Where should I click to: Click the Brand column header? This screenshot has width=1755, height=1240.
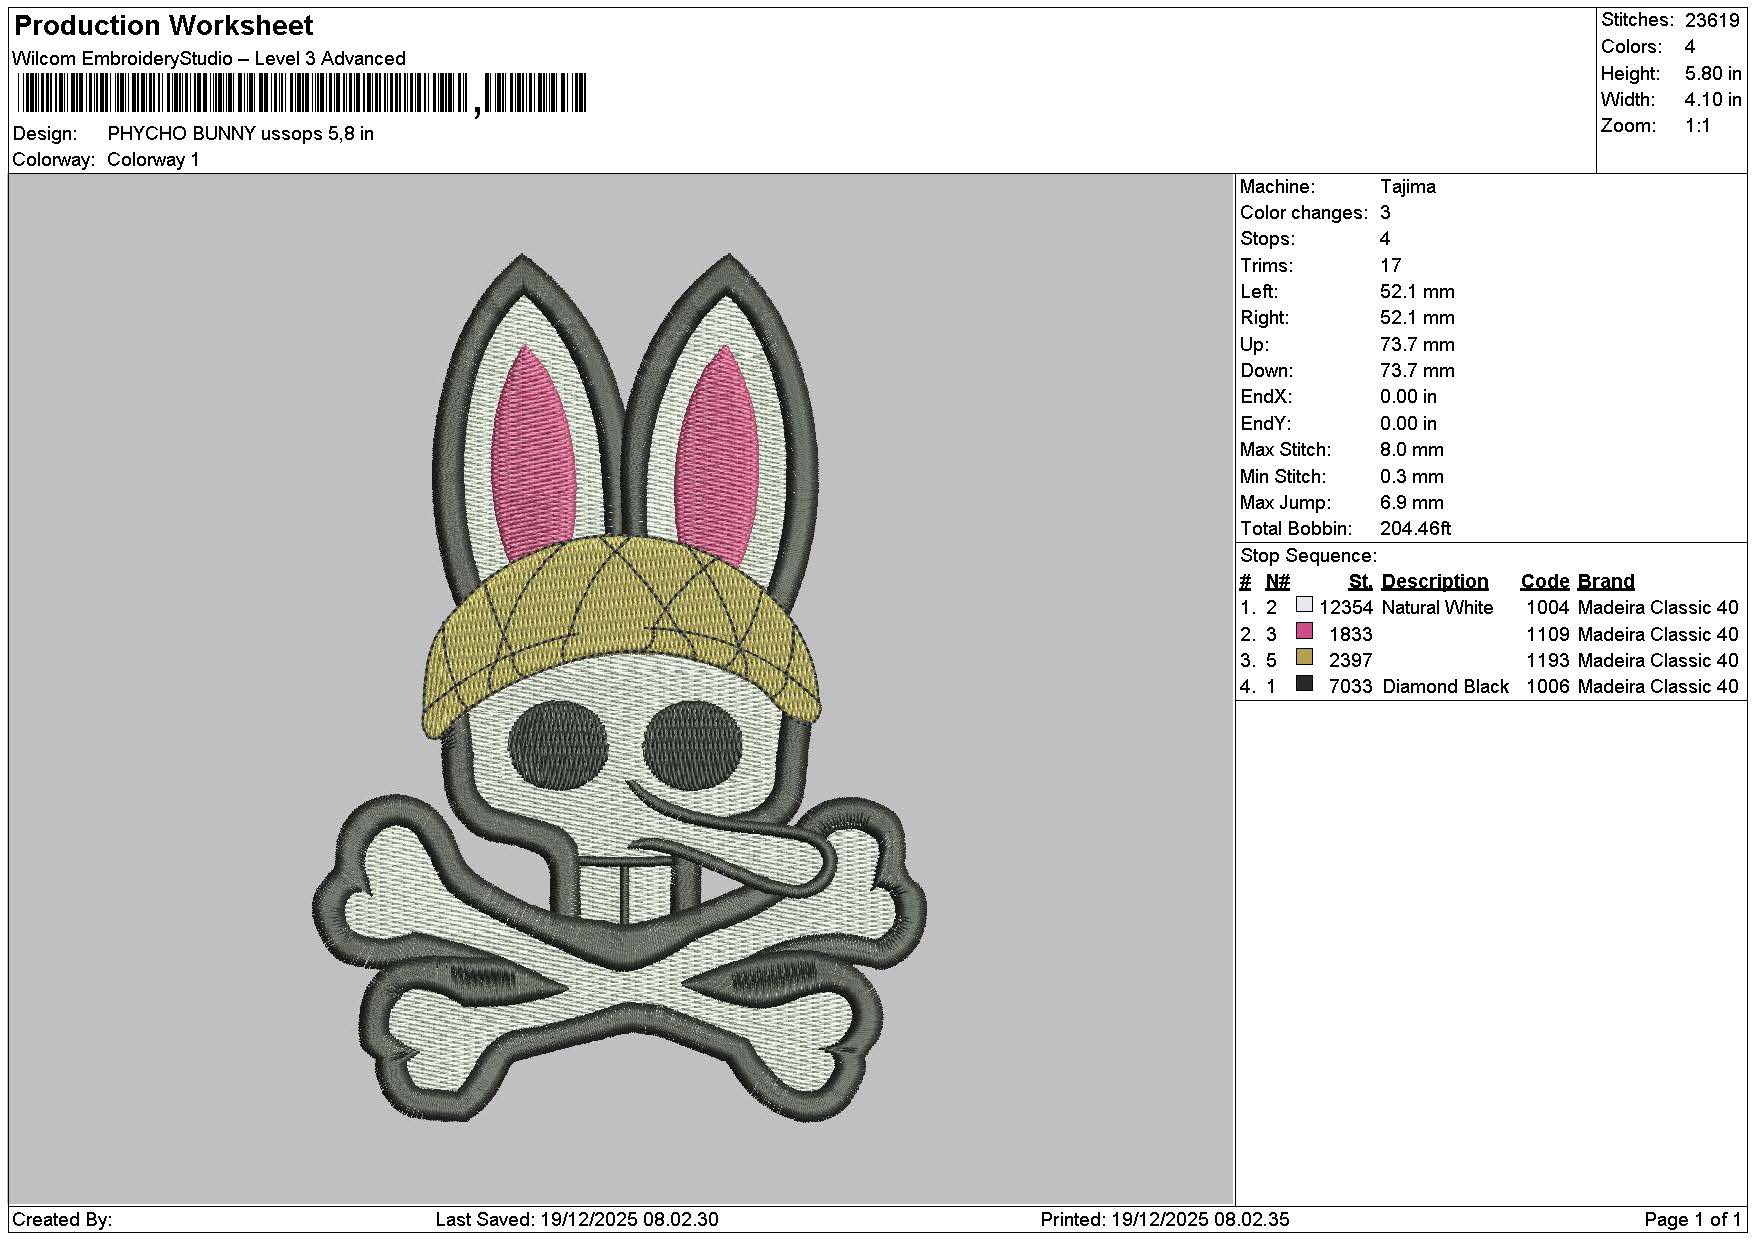tap(1606, 581)
